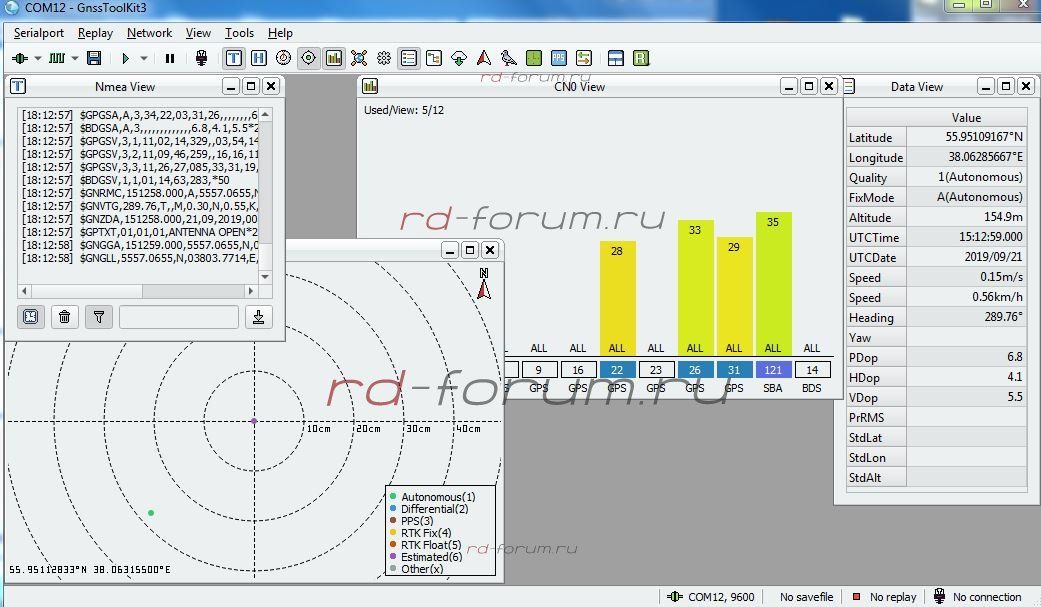The height and width of the screenshot is (607, 1041).
Task: Click the Nmea View scroll up arrow
Action: (x=265, y=115)
